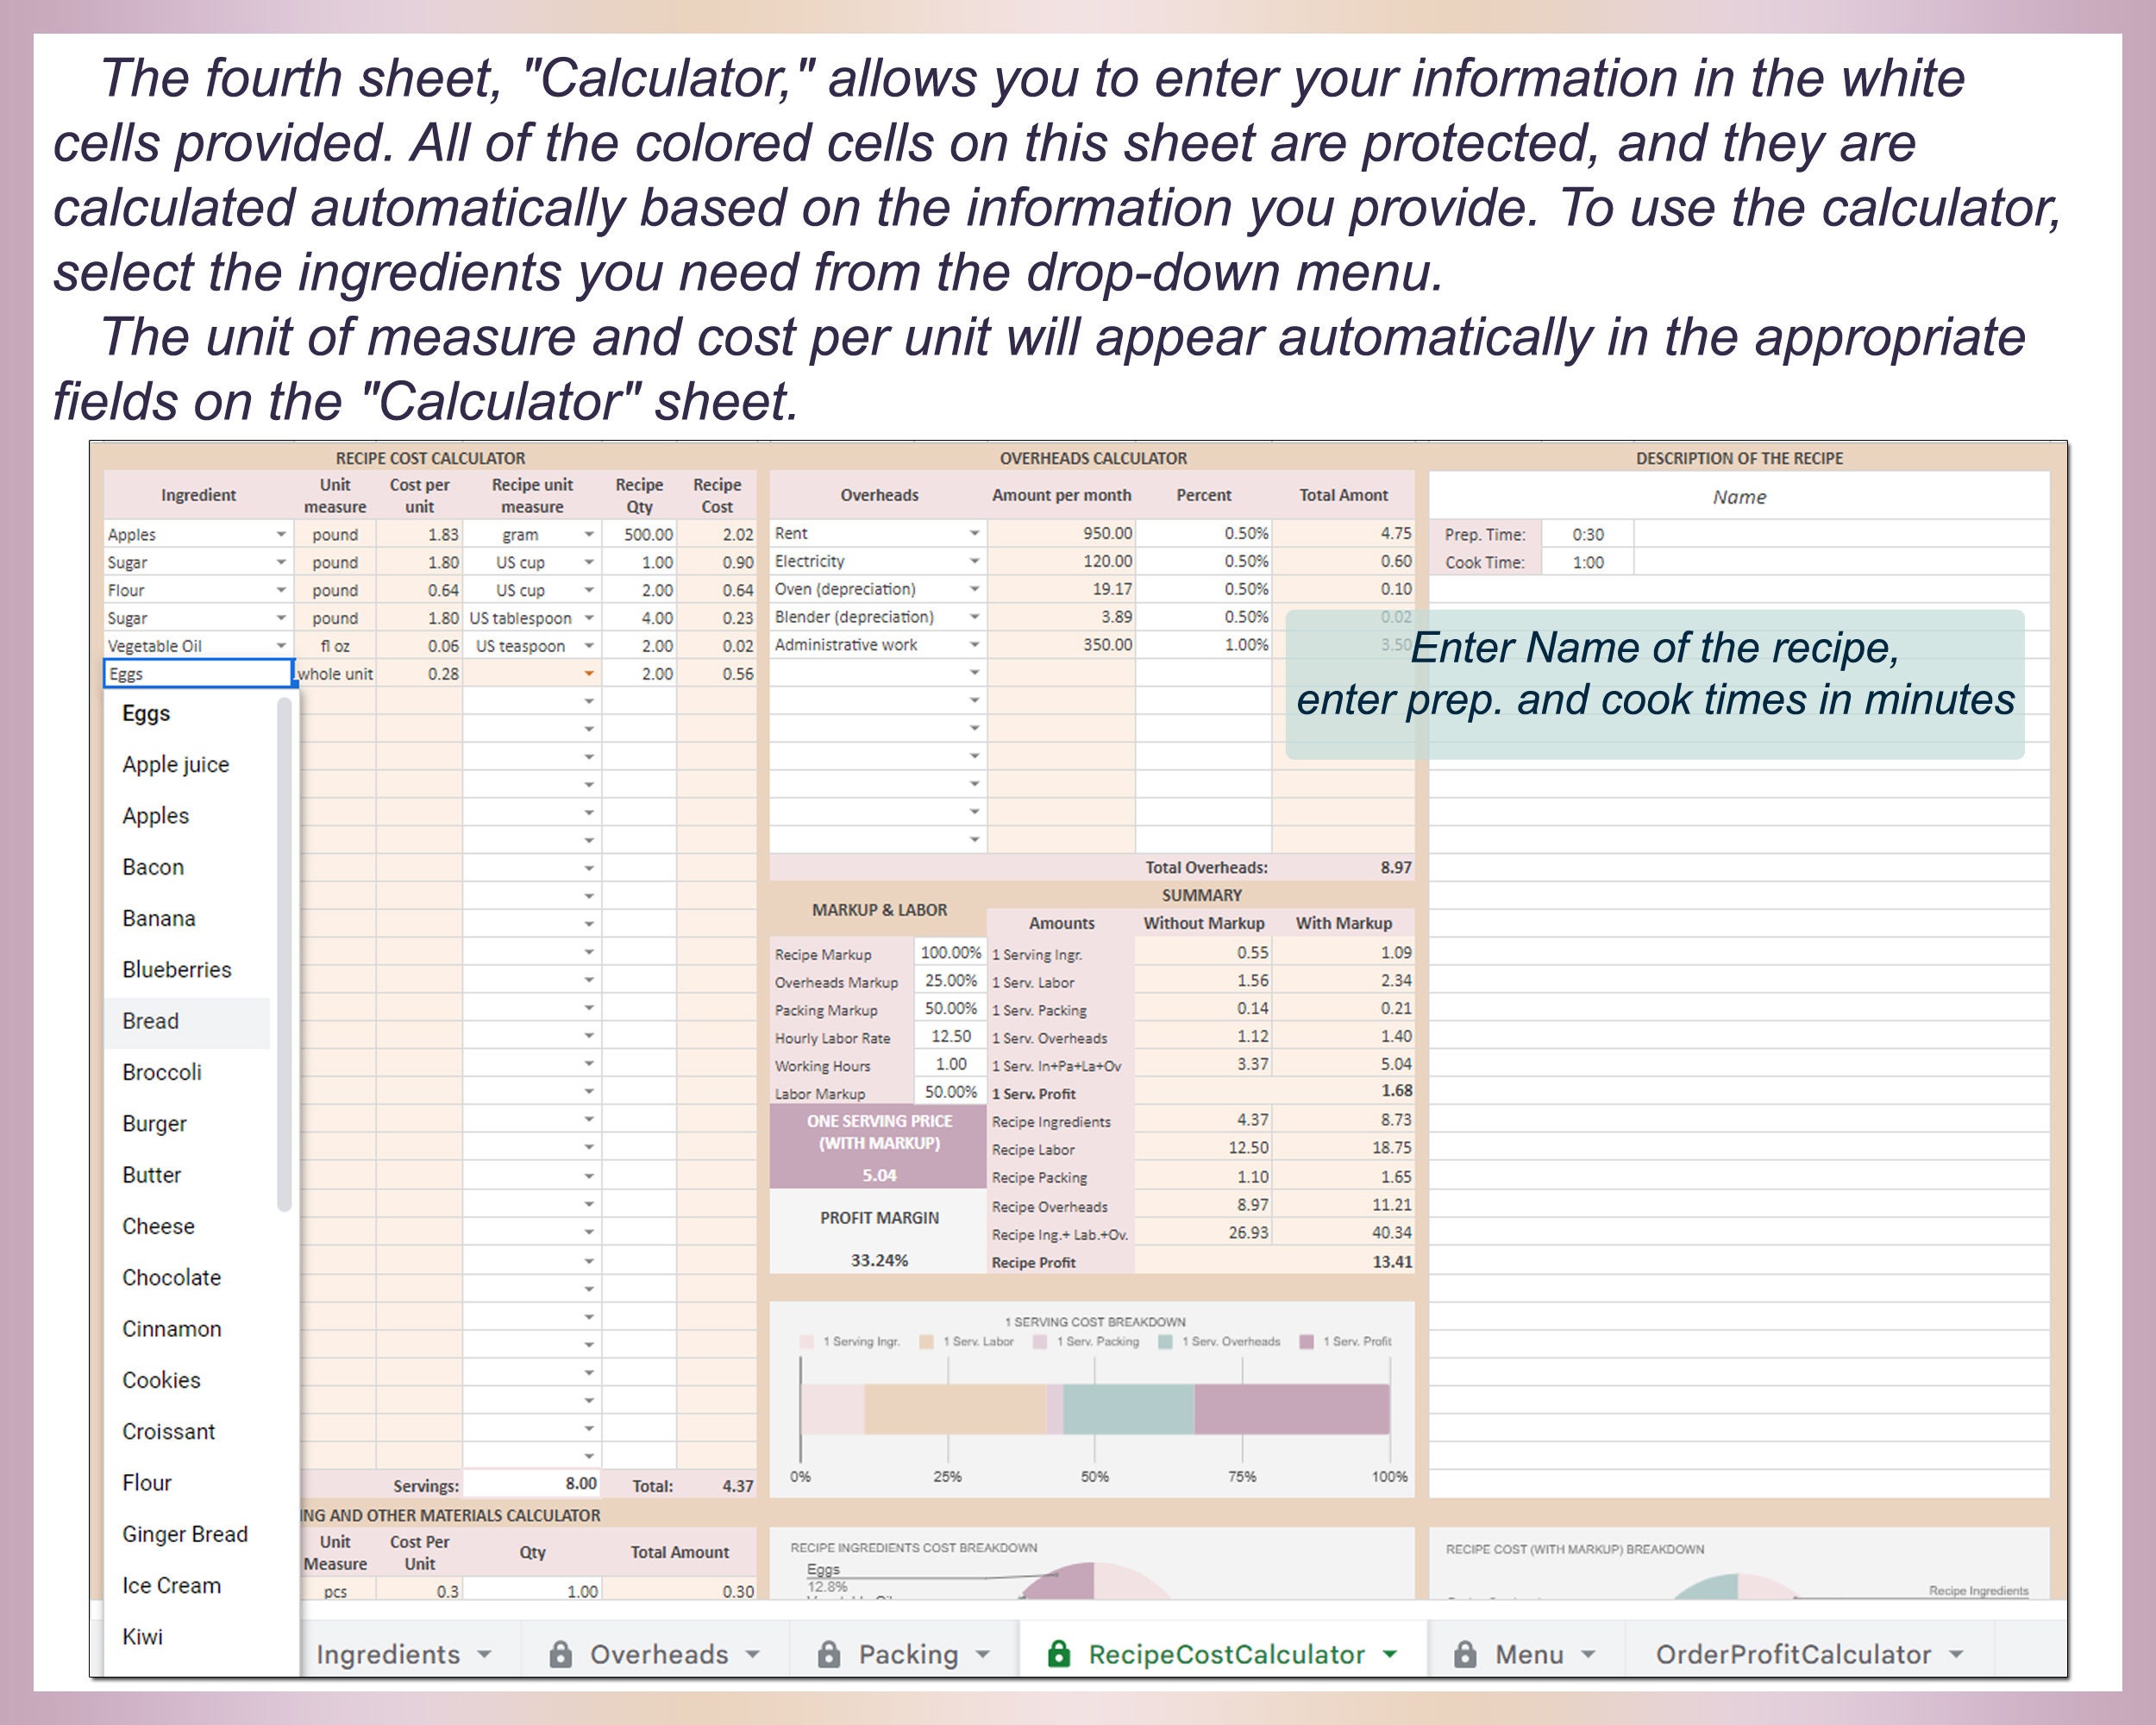Open the OrderProfitCalculator sheet tab

coord(1793,1655)
